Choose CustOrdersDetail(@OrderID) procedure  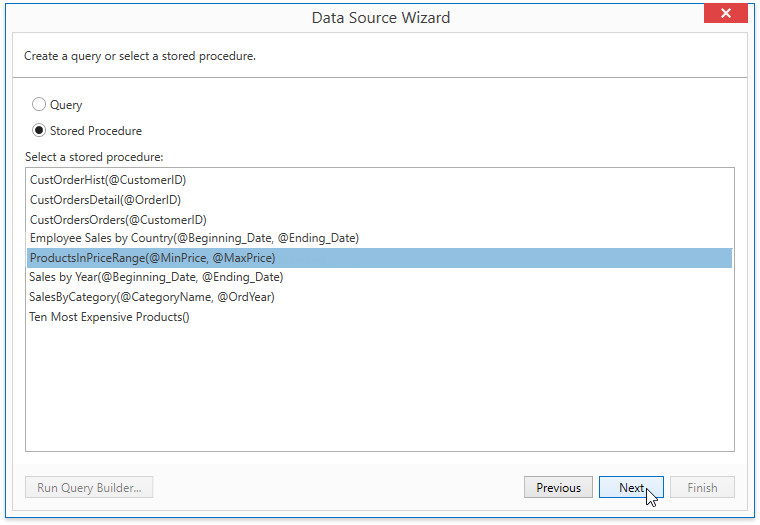[x=380, y=200]
